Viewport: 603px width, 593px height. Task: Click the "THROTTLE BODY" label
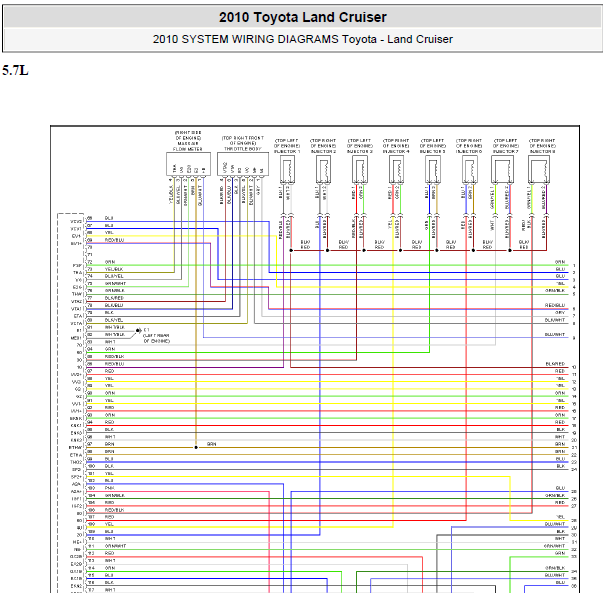point(243,149)
